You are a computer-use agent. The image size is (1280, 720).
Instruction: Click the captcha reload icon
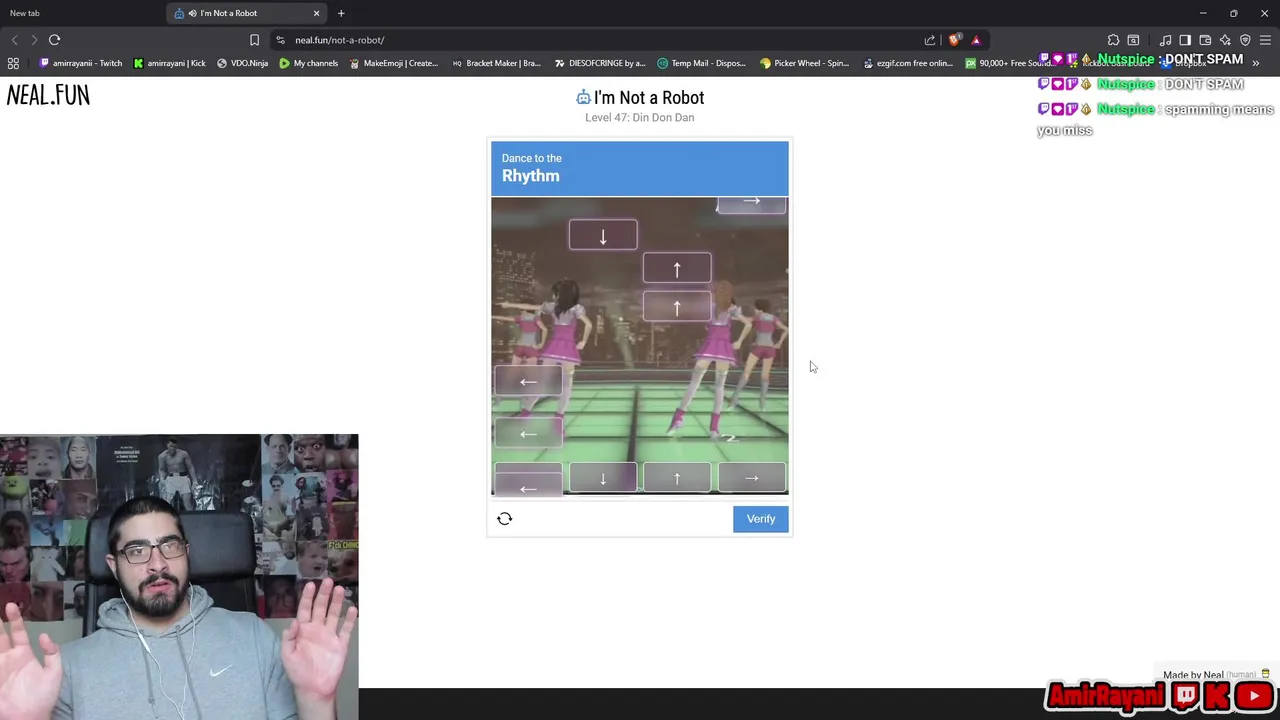pos(505,519)
